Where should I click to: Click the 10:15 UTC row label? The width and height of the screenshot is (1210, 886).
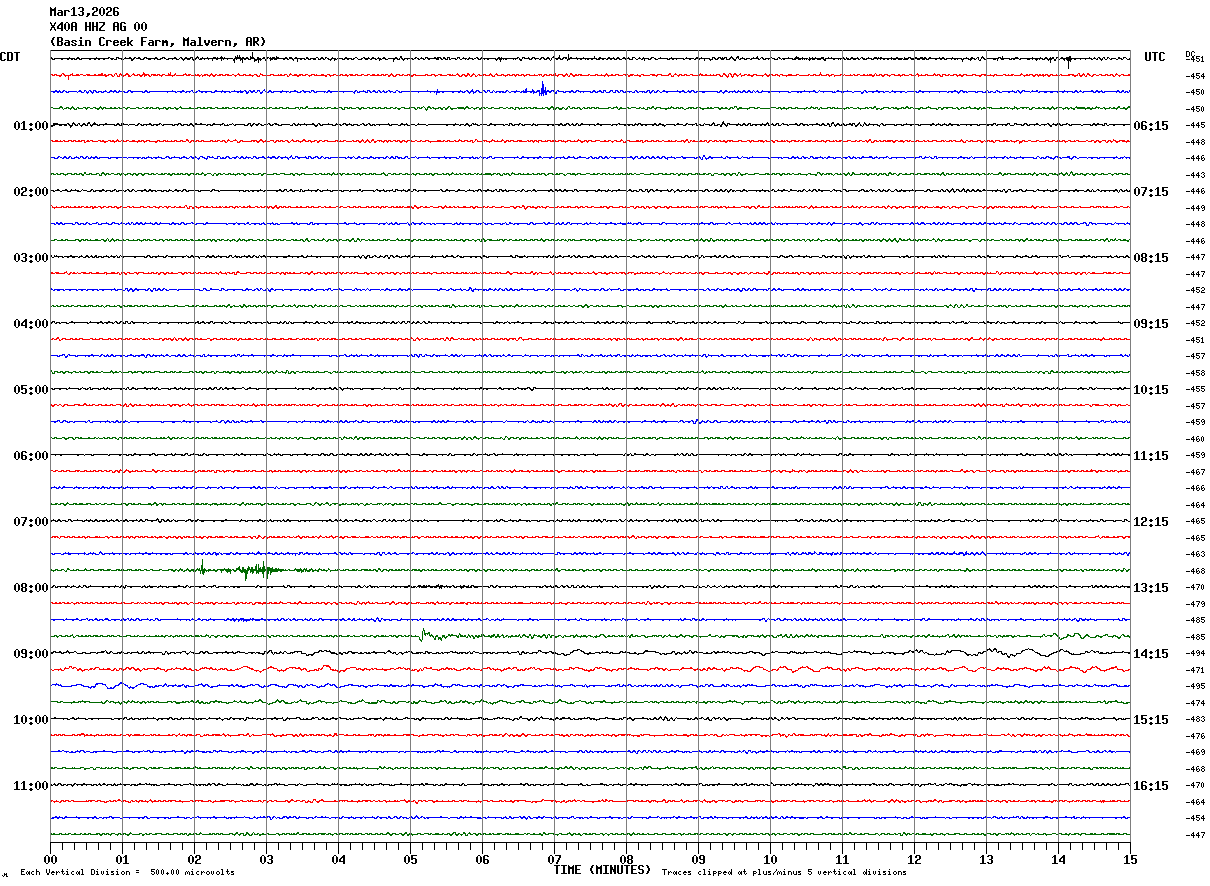tap(1150, 390)
